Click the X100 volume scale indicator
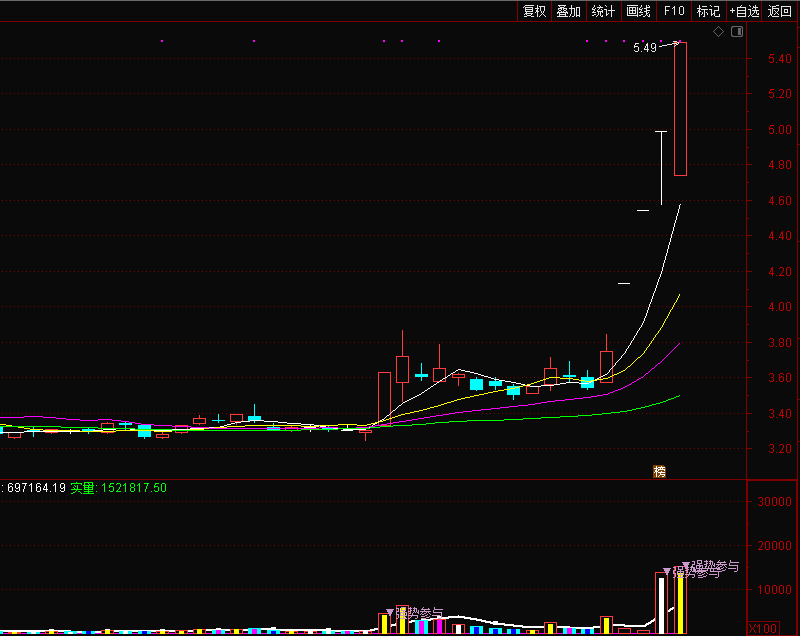Viewport: 800px width, 636px height. [763, 628]
